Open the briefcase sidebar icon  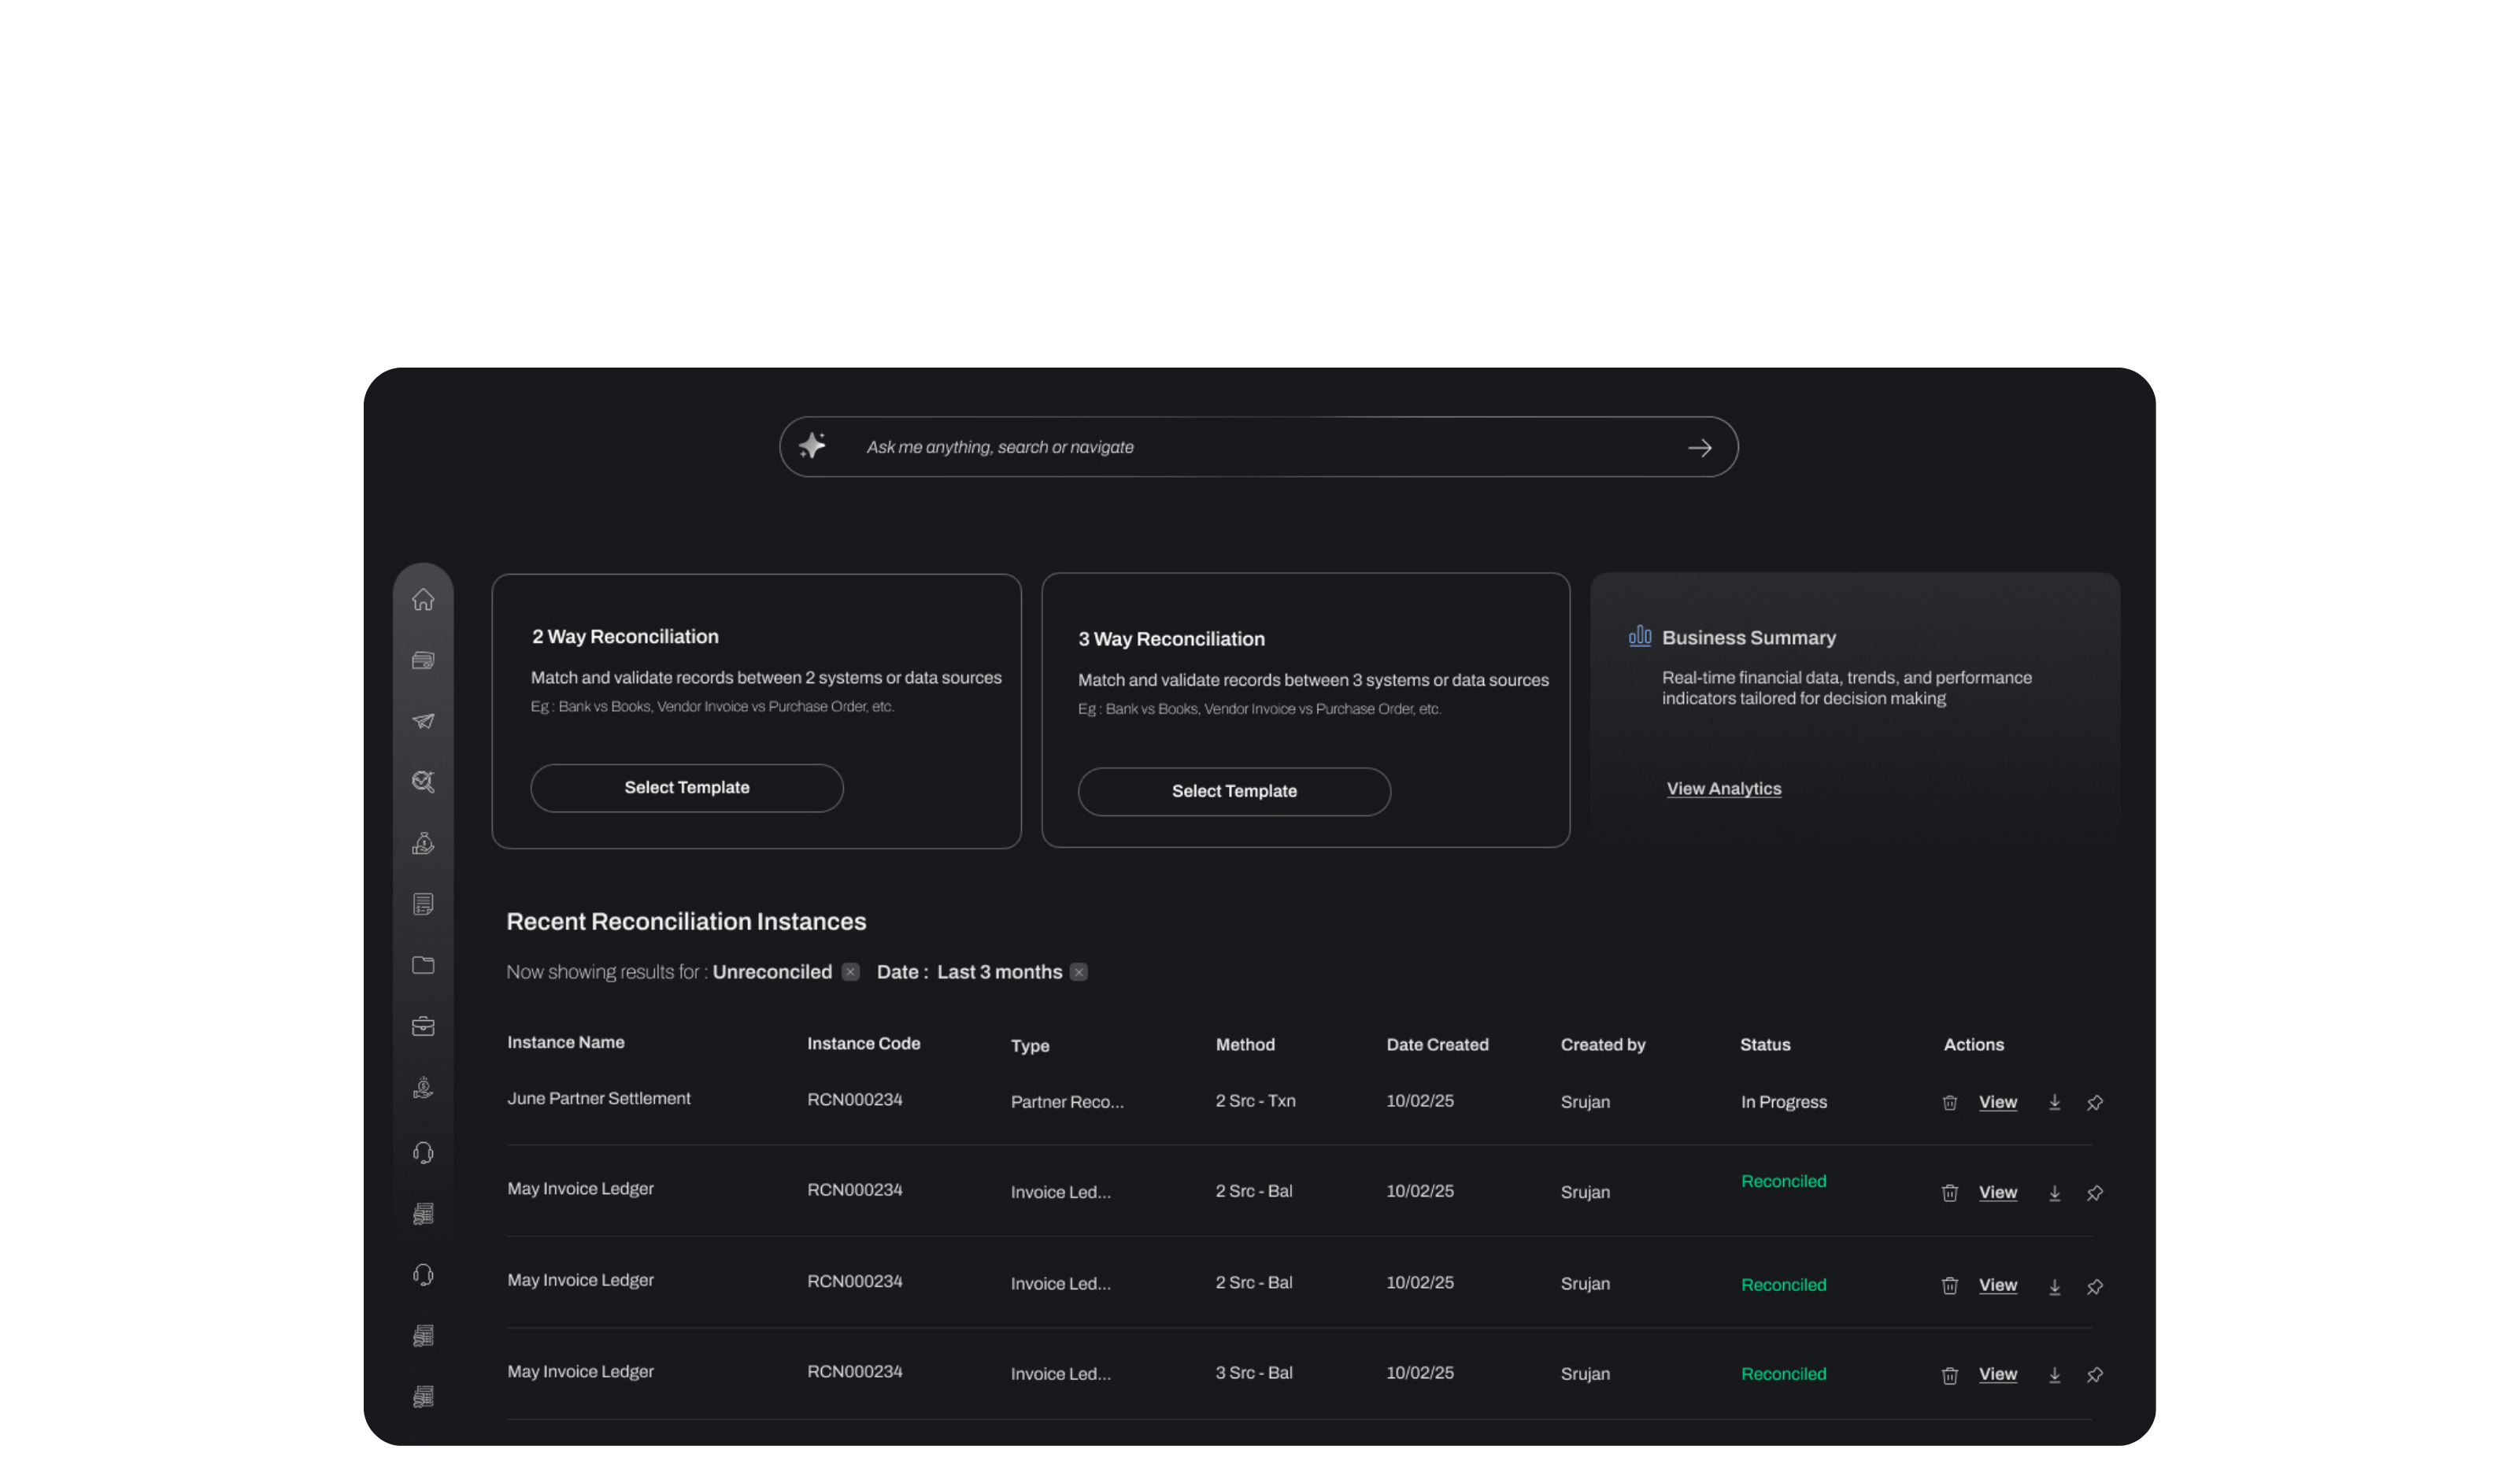(x=423, y=1026)
